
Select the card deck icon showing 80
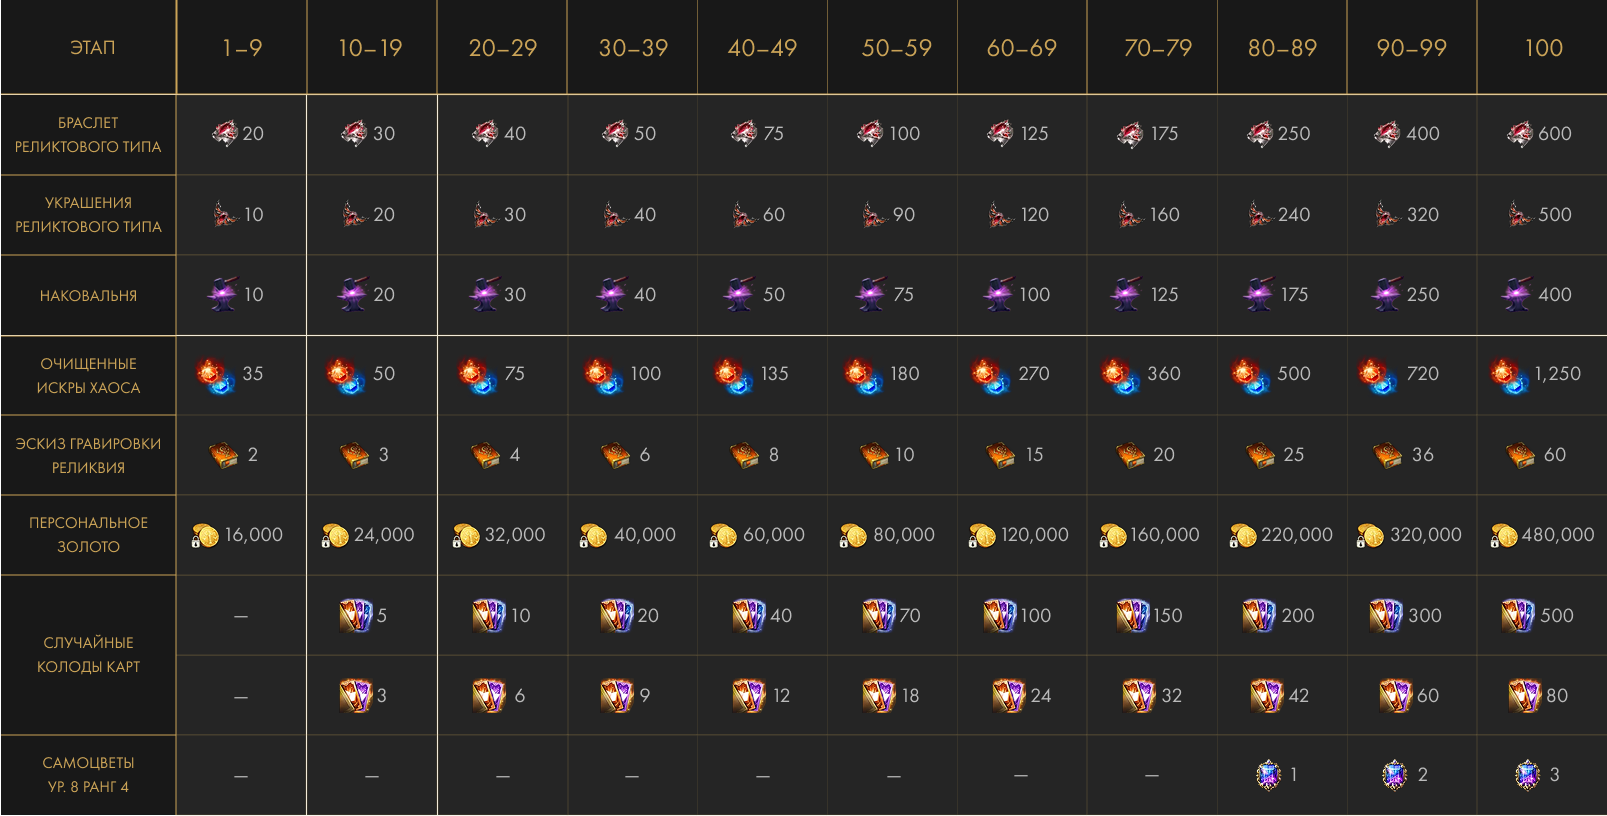[x=1525, y=696]
